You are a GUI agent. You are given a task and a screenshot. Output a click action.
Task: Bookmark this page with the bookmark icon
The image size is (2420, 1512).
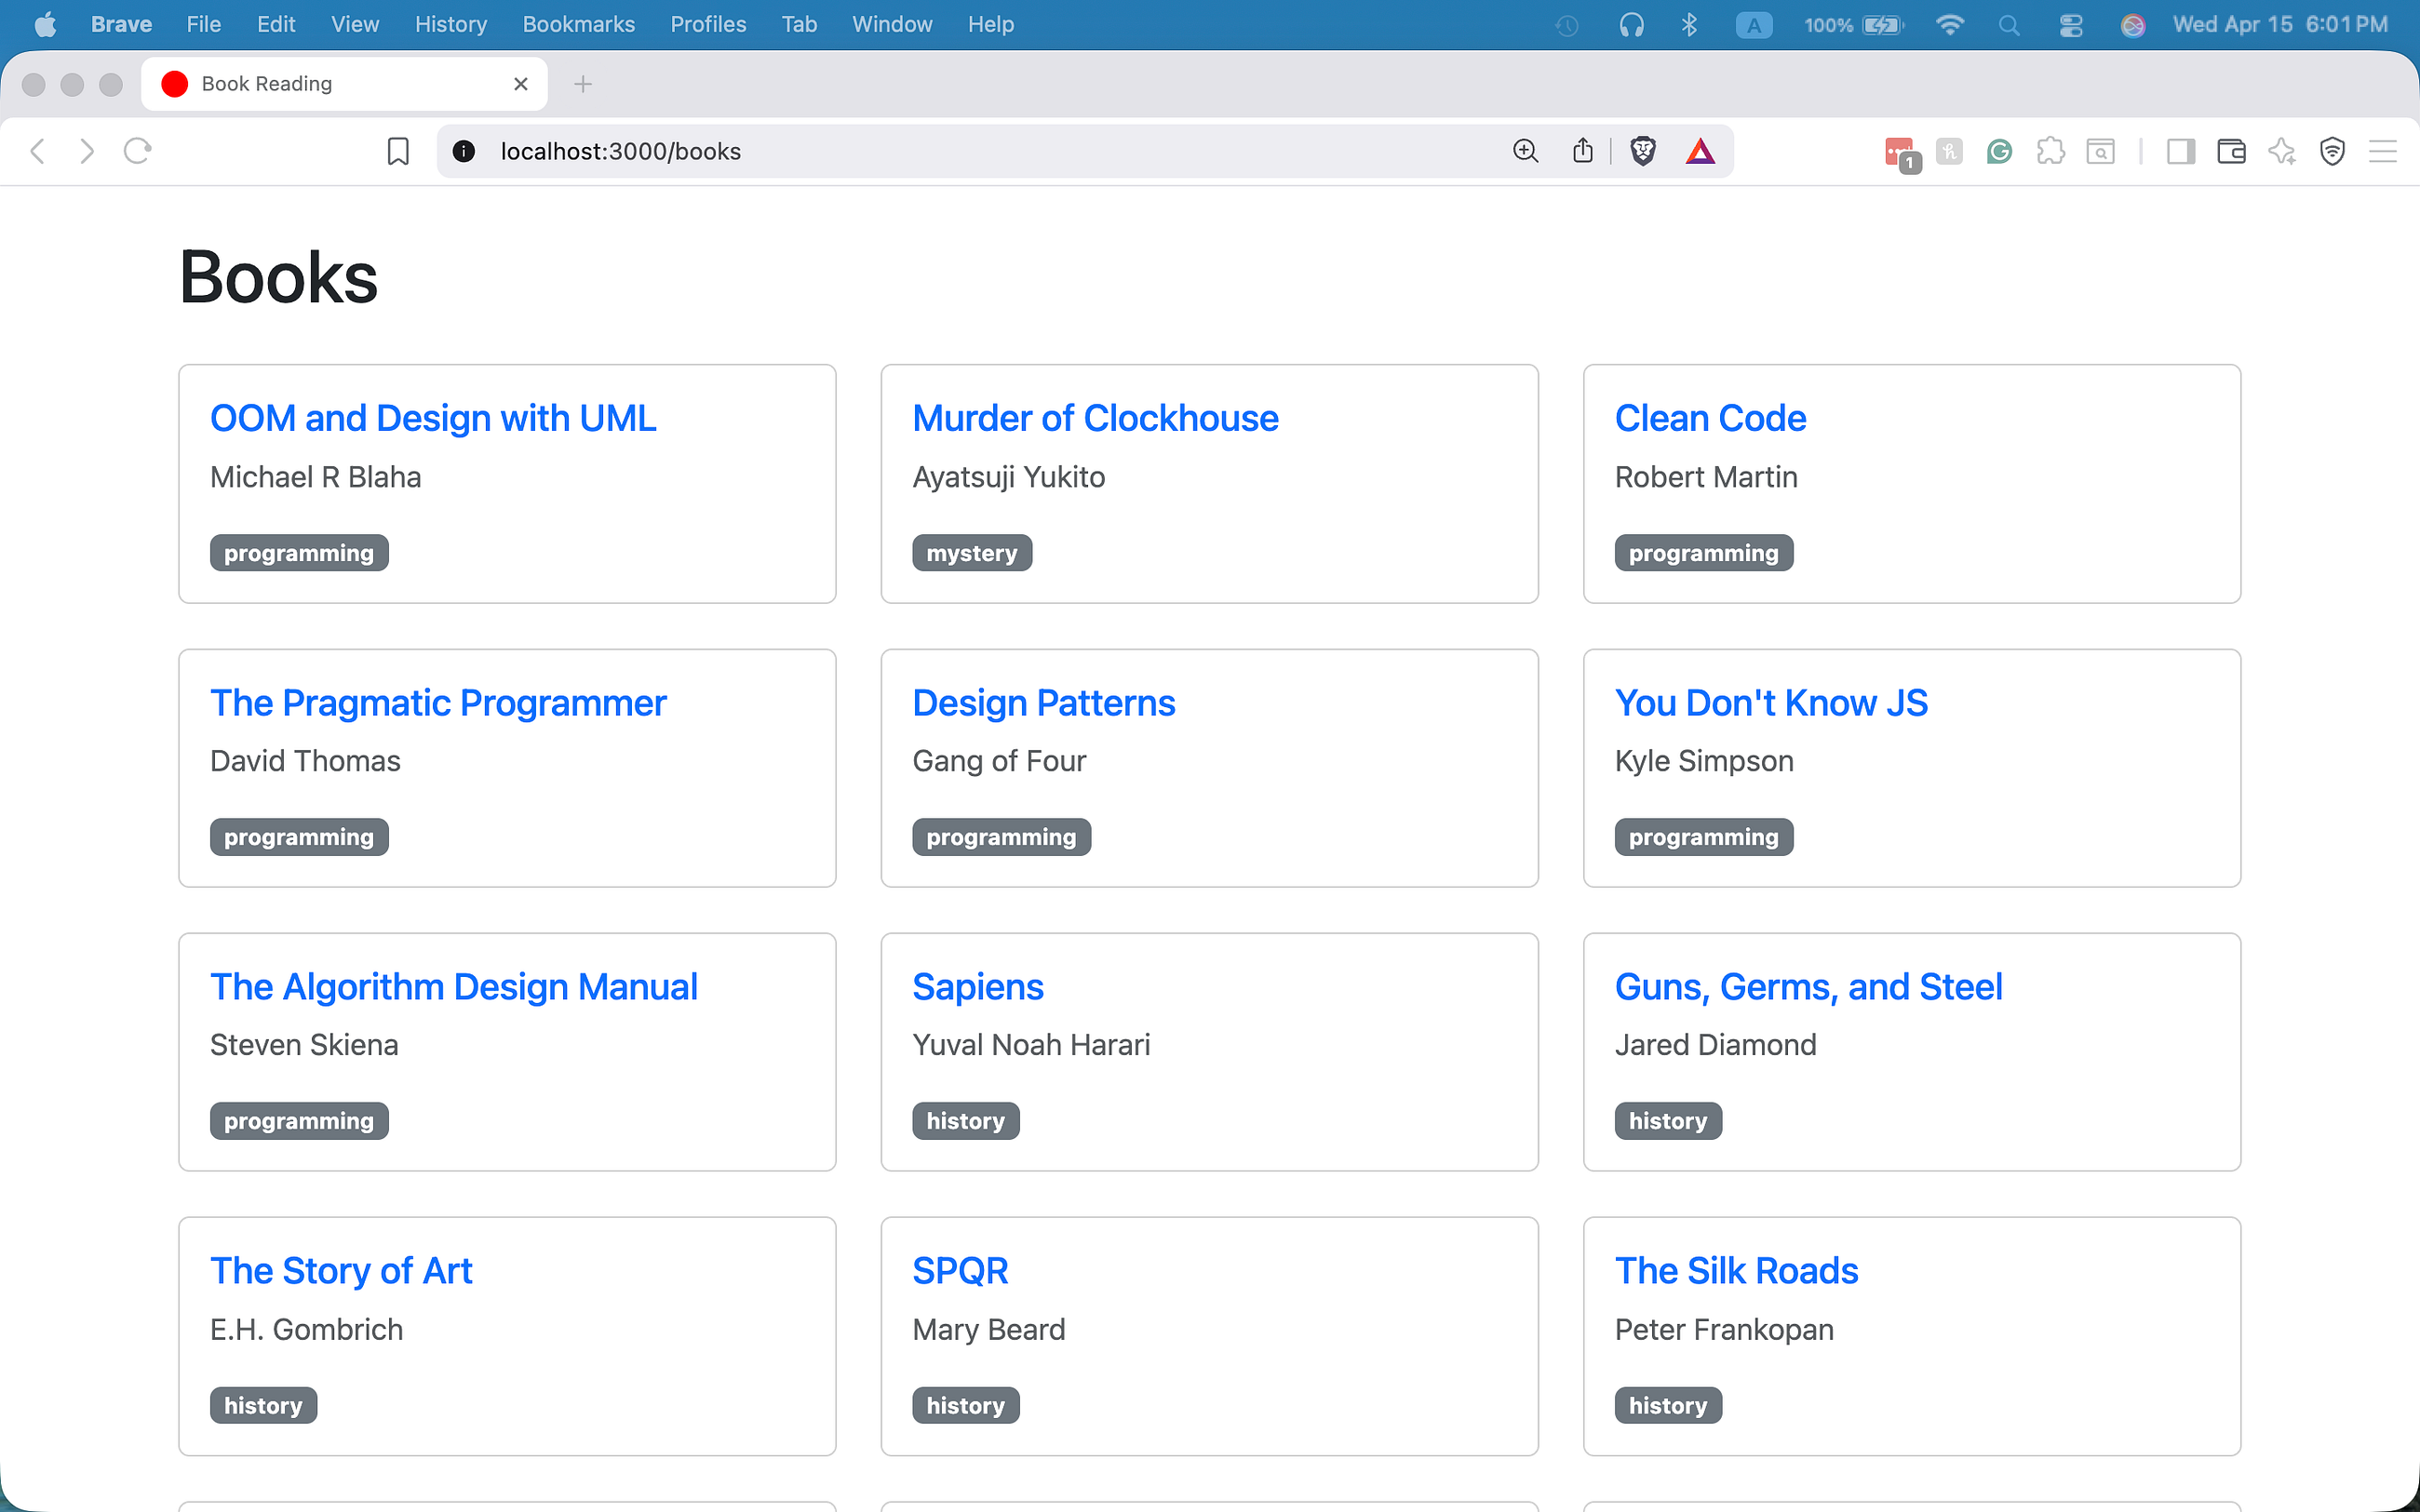(x=398, y=151)
